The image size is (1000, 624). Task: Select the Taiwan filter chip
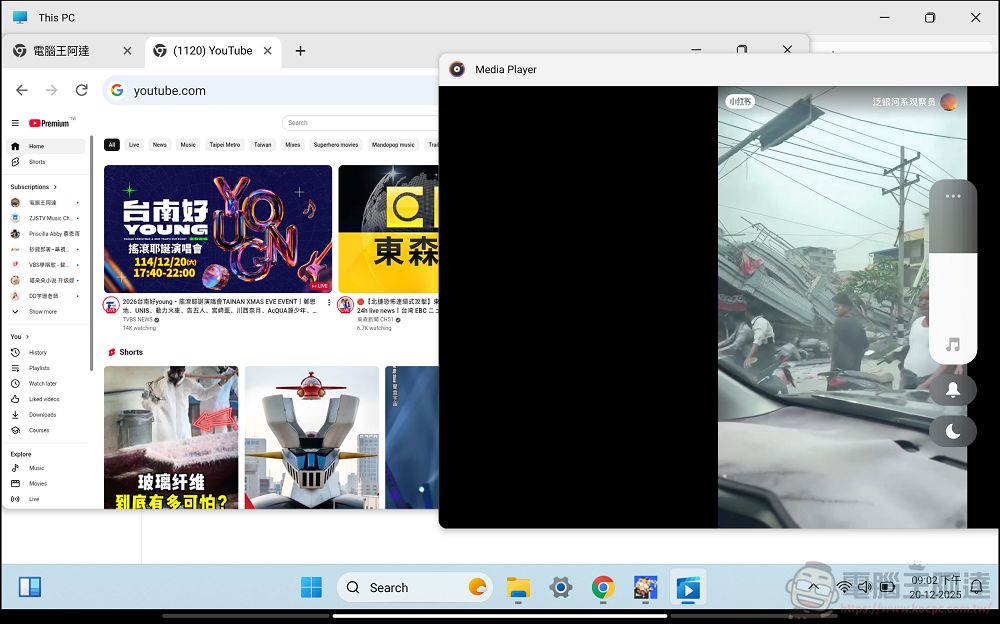(x=261, y=144)
